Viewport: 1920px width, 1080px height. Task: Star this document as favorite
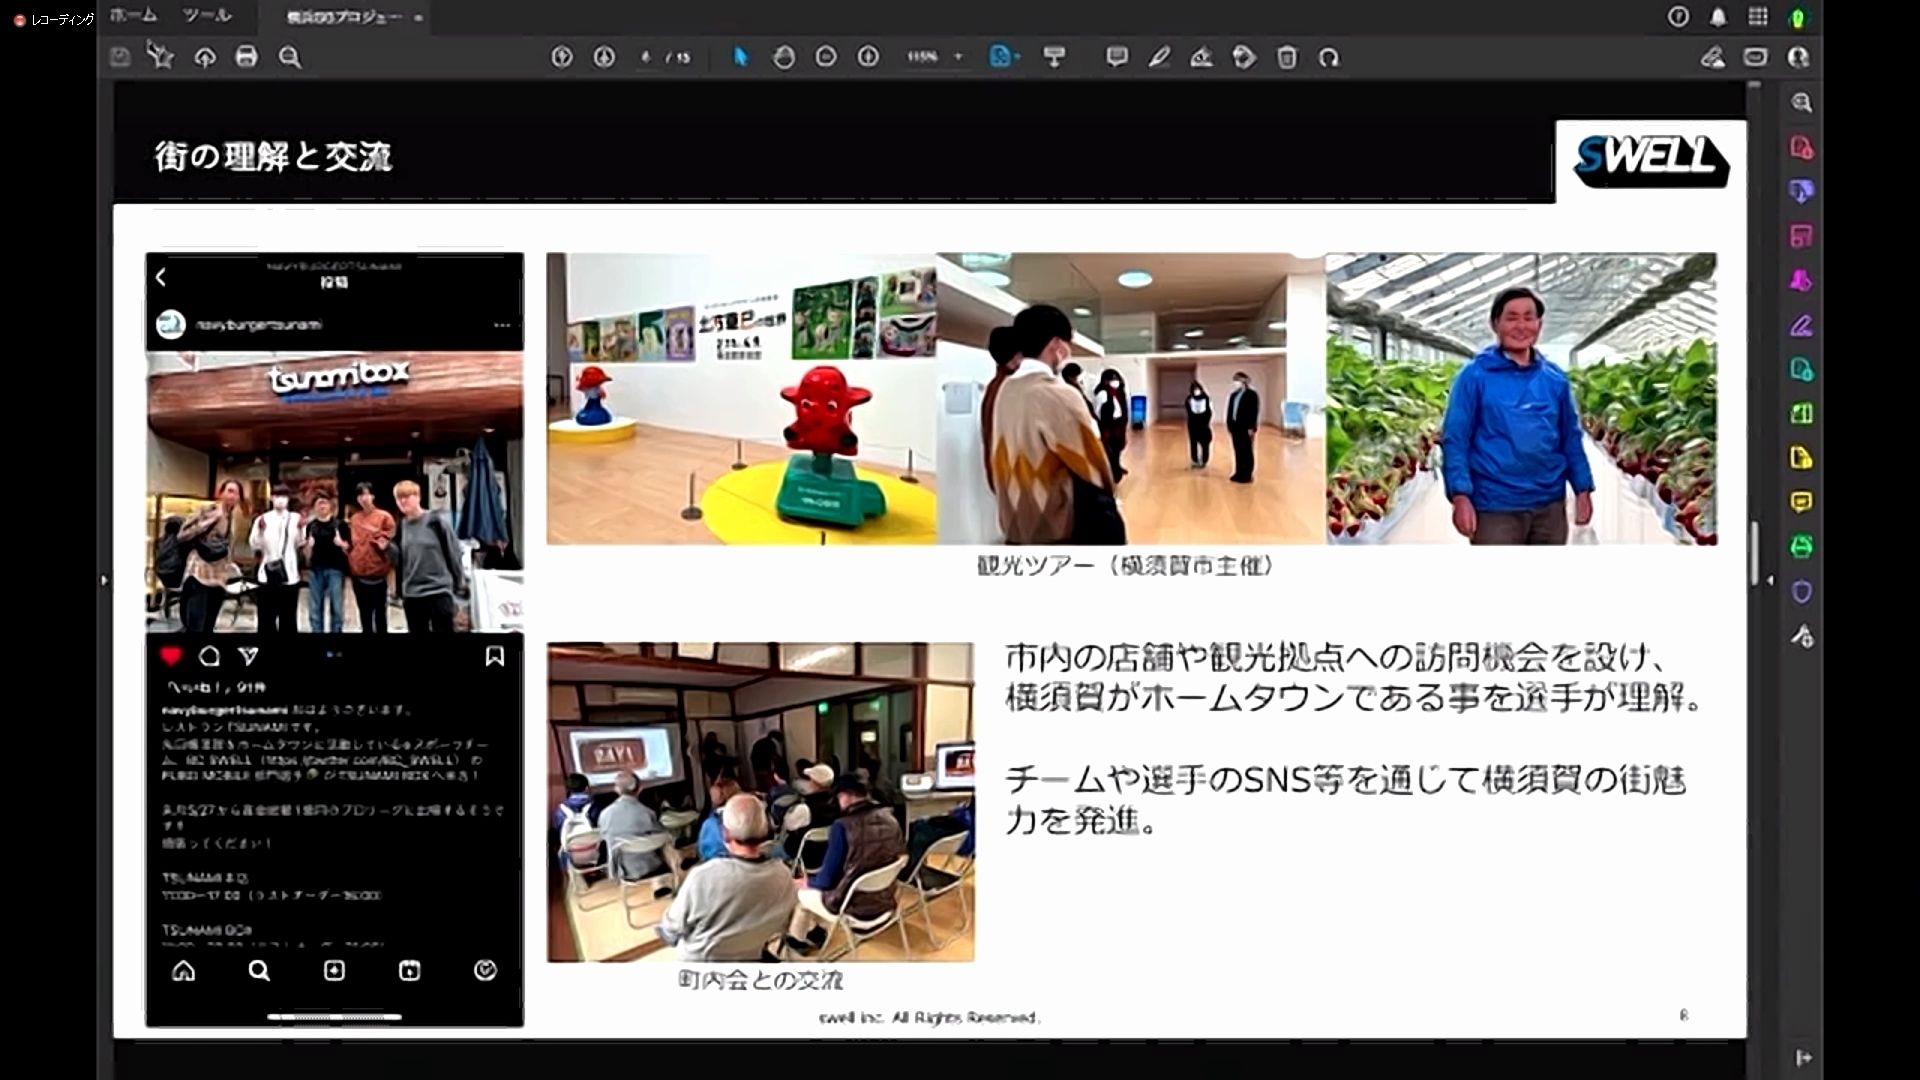161,57
